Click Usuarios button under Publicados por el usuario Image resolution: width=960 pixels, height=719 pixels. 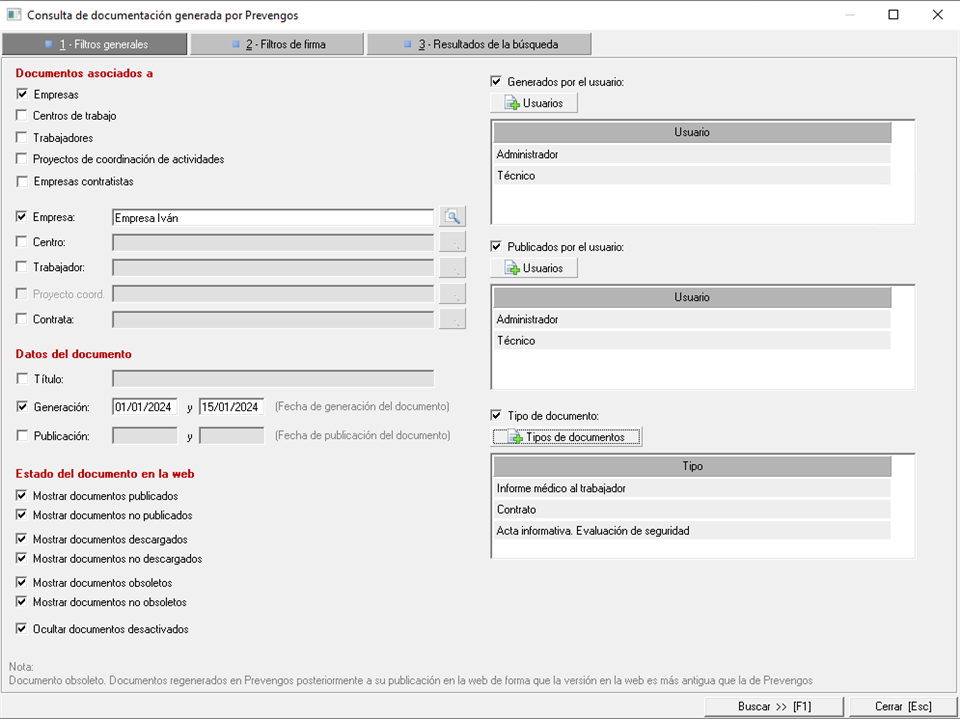tap(534, 268)
